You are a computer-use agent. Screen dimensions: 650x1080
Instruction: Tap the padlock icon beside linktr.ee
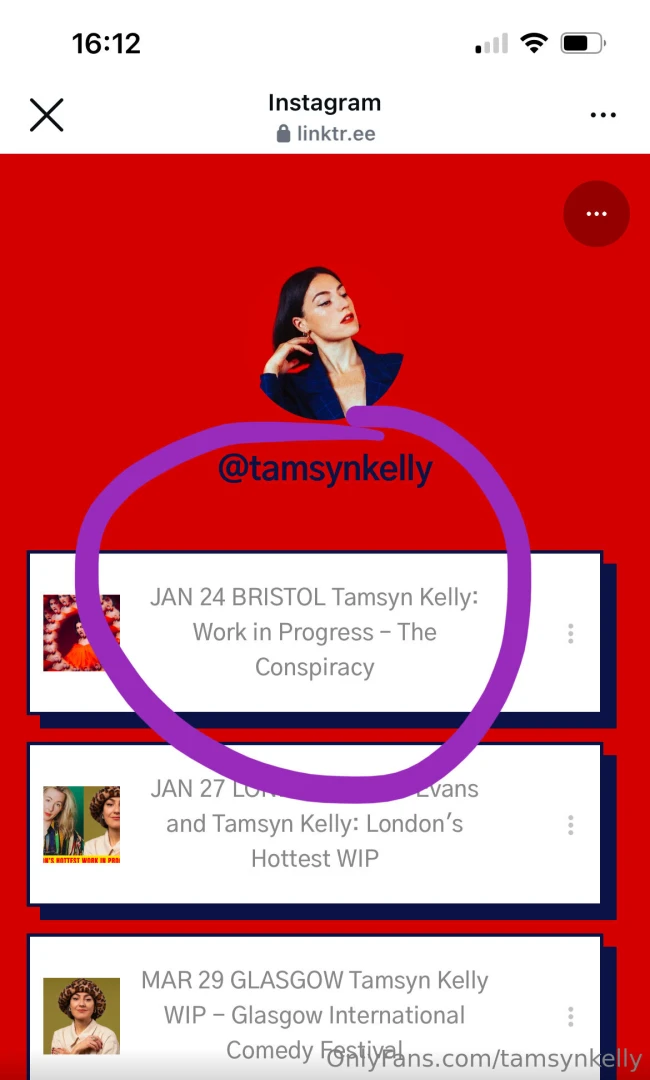coord(283,134)
